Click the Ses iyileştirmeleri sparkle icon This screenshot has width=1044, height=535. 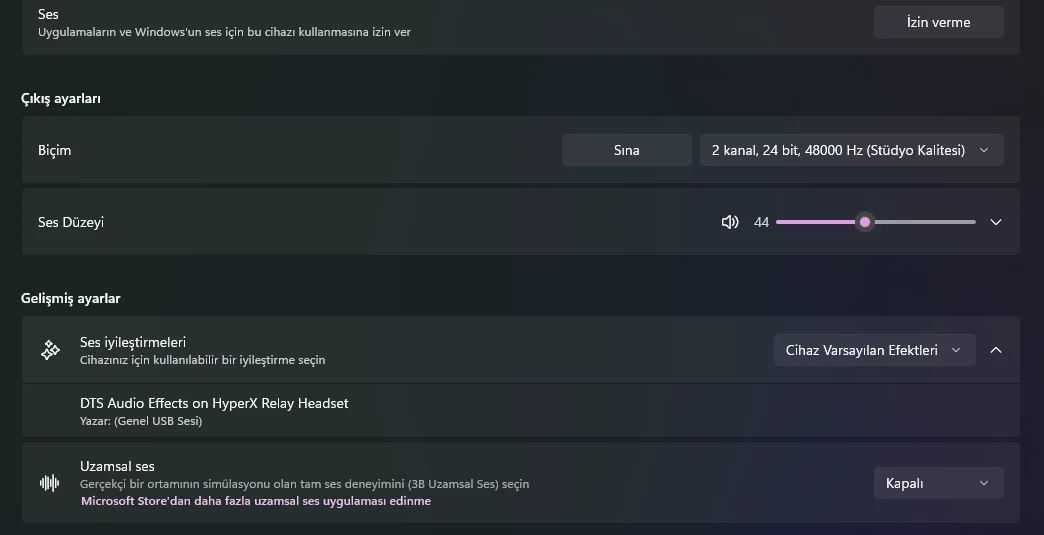pyautogui.click(x=50, y=350)
